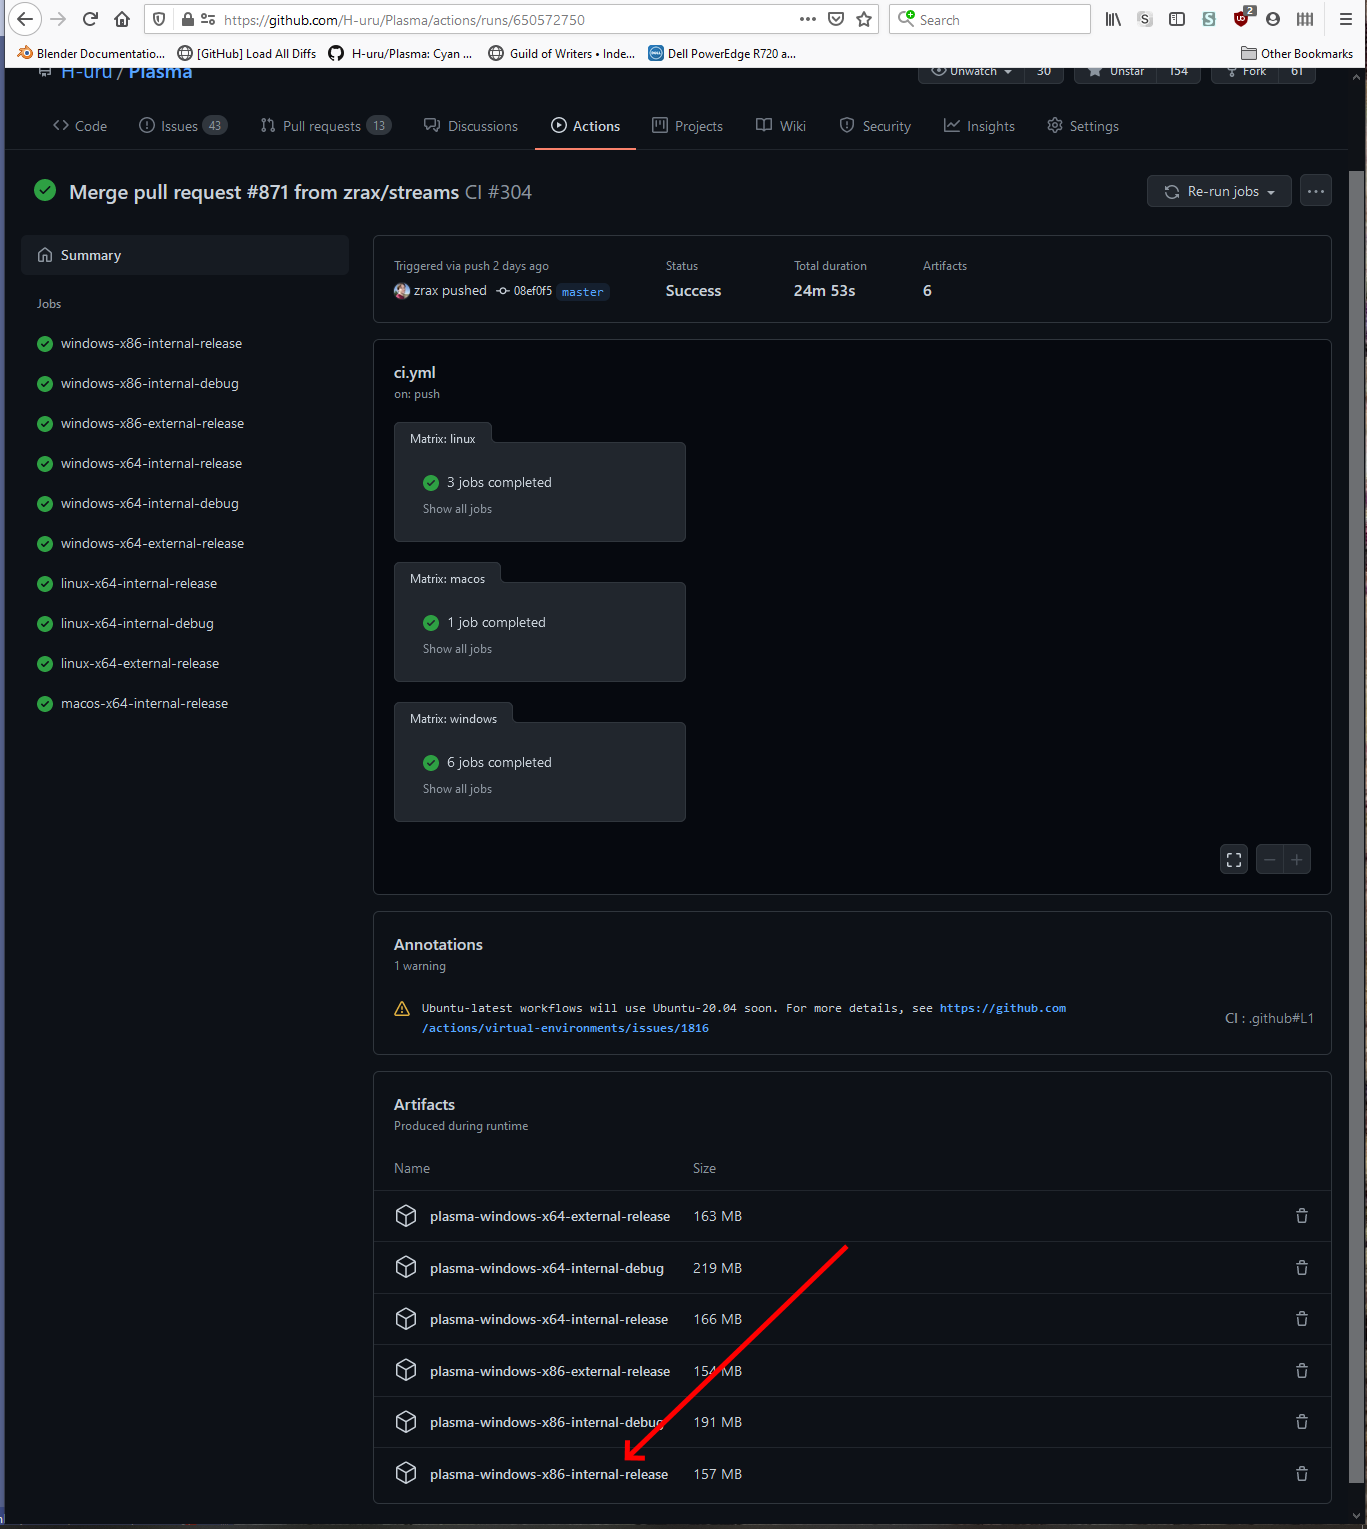The image size is (1367, 1529).
Task: Open the linux-x64-external-release job
Action: [x=140, y=663]
